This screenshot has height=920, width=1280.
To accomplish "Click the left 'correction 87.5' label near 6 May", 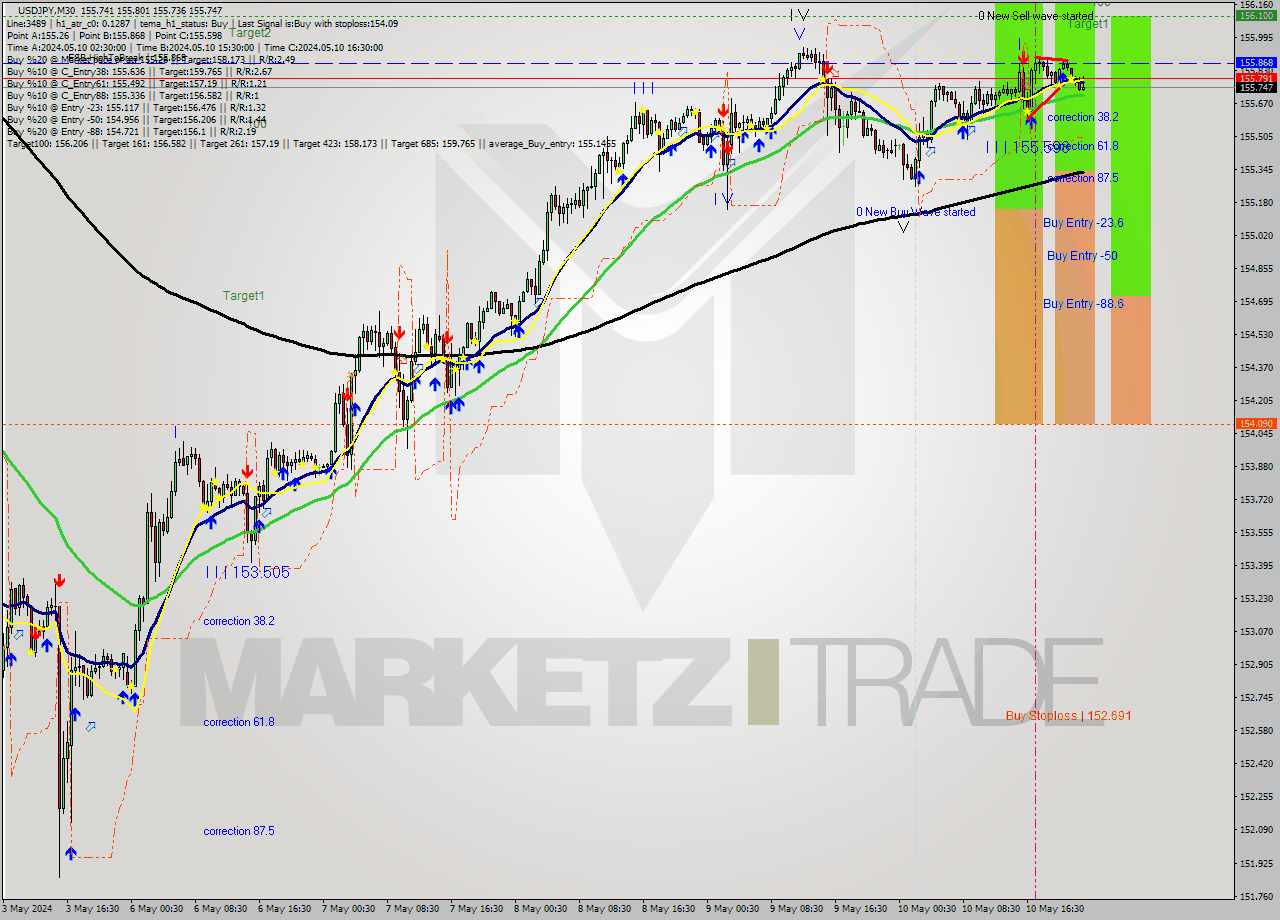I will (239, 831).
